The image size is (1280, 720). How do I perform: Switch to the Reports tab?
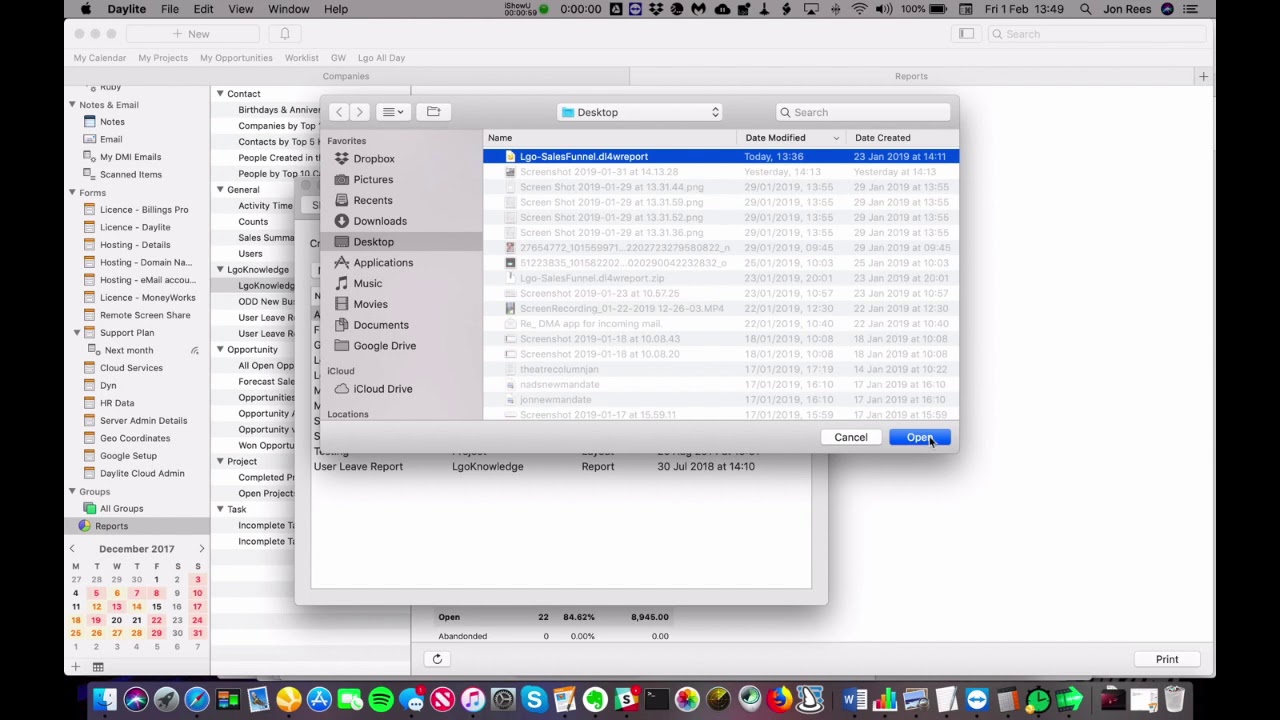911,76
